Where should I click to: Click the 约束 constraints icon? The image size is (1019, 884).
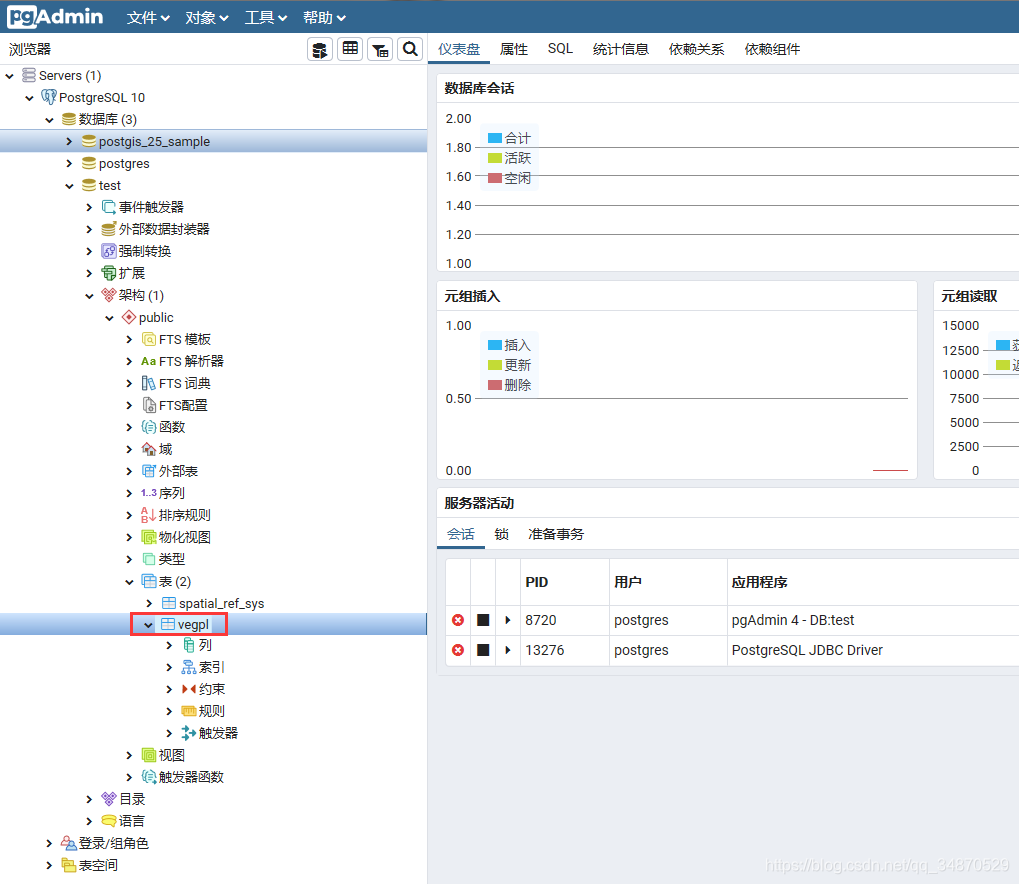188,689
